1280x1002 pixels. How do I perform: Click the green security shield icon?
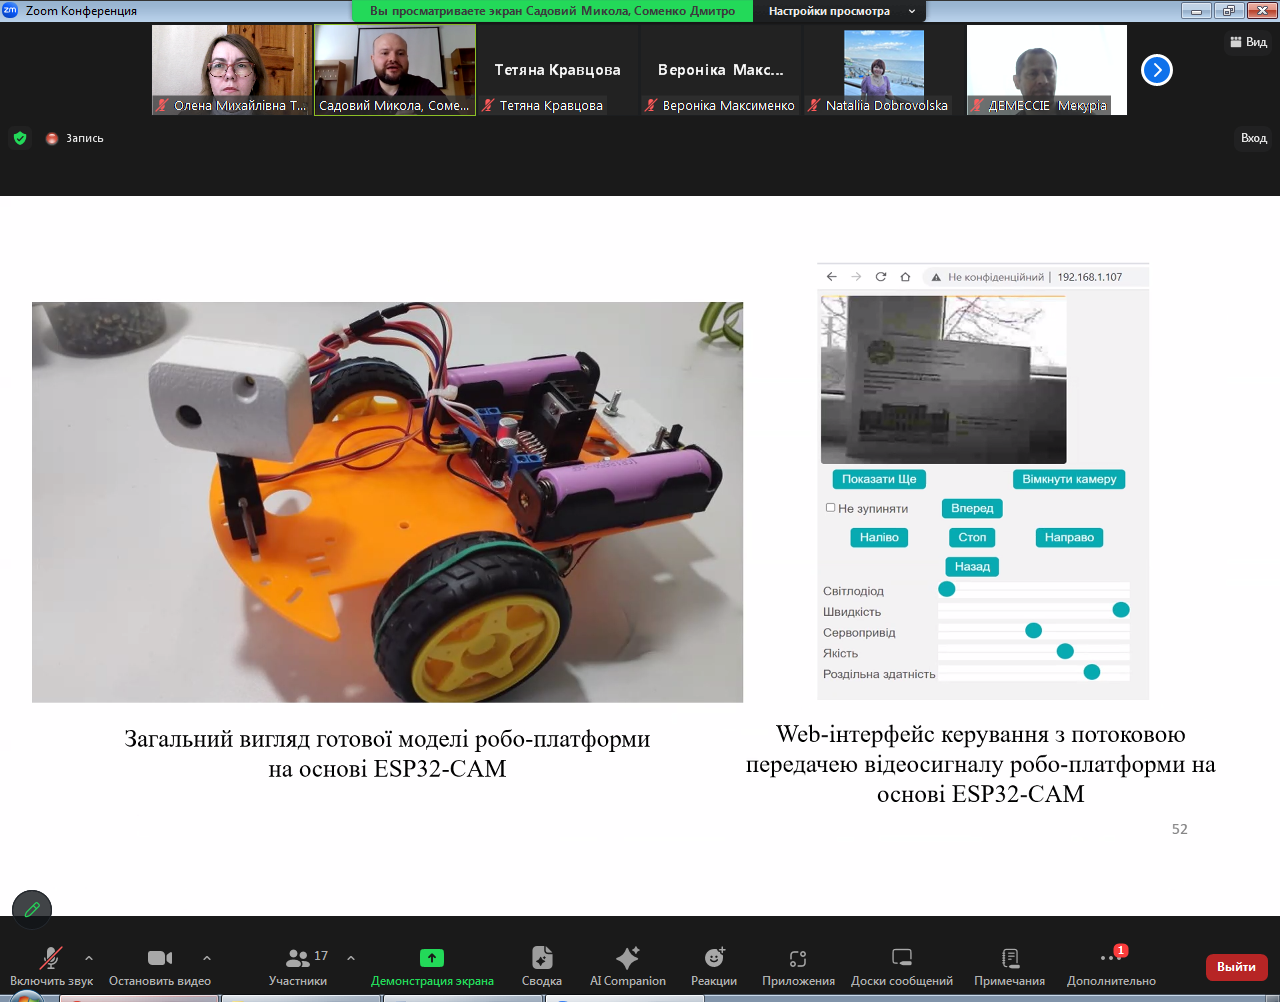20,138
